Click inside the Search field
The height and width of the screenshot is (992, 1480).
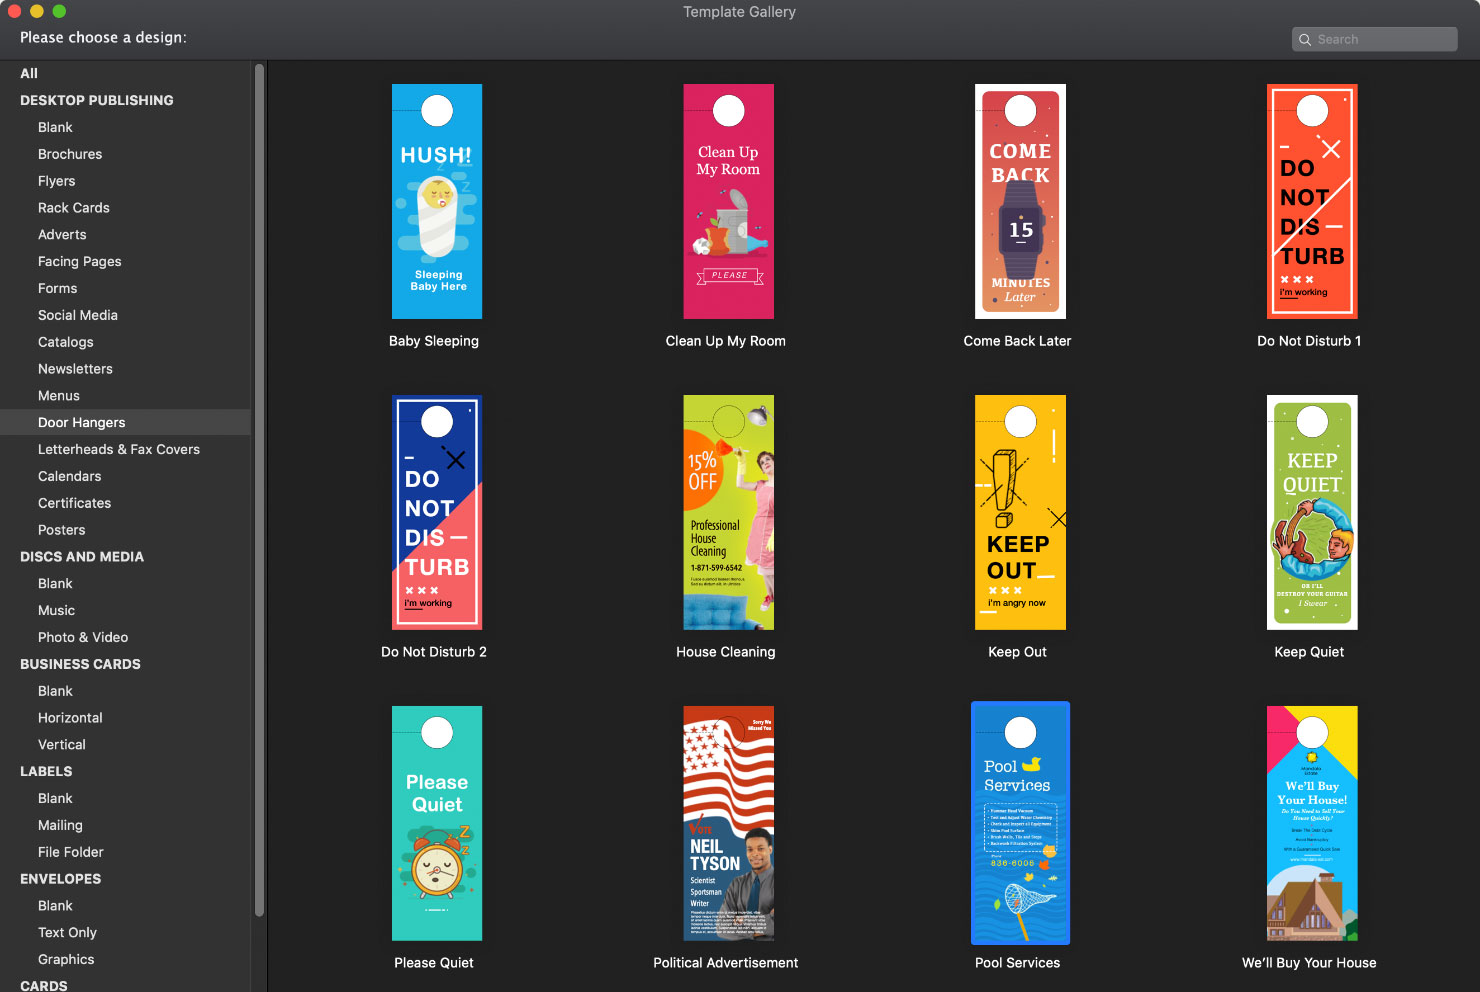[1374, 39]
